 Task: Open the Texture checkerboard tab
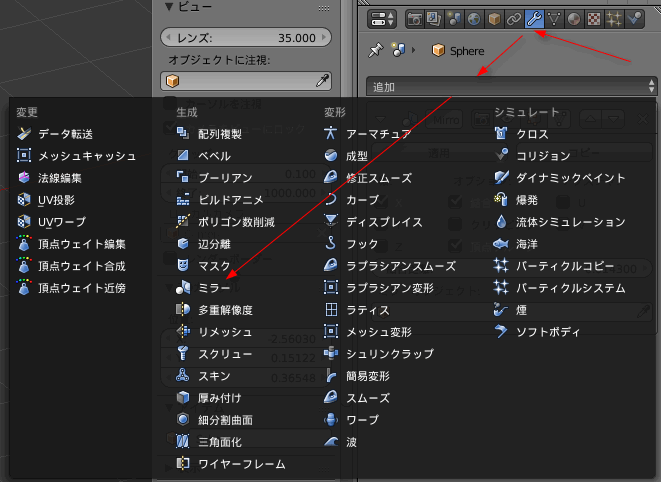pyautogui.click(x=594, y=19)
